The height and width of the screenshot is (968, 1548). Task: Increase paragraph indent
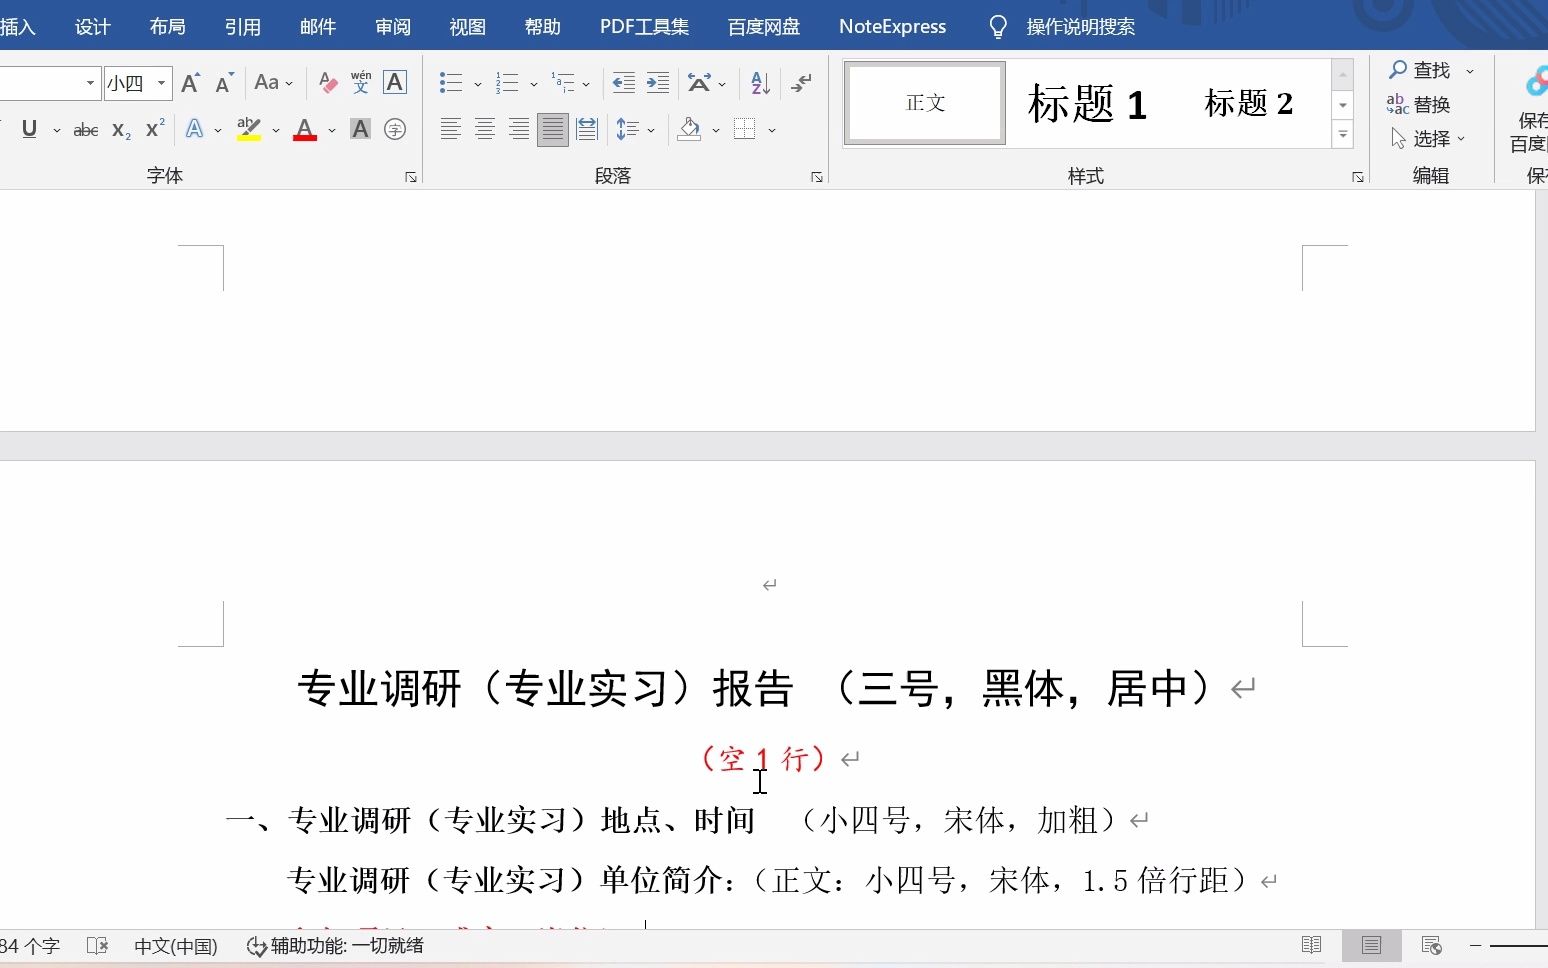(657, 83)
